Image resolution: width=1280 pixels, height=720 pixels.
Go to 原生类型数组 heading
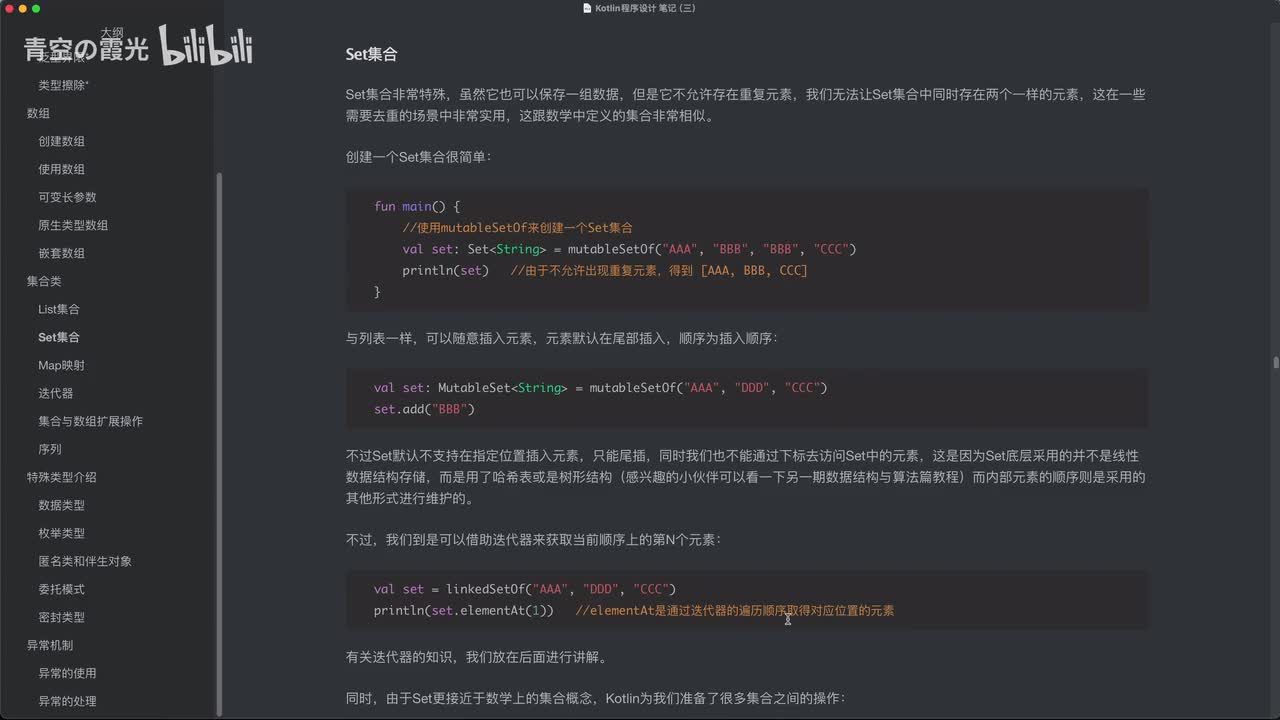(73, 225)
